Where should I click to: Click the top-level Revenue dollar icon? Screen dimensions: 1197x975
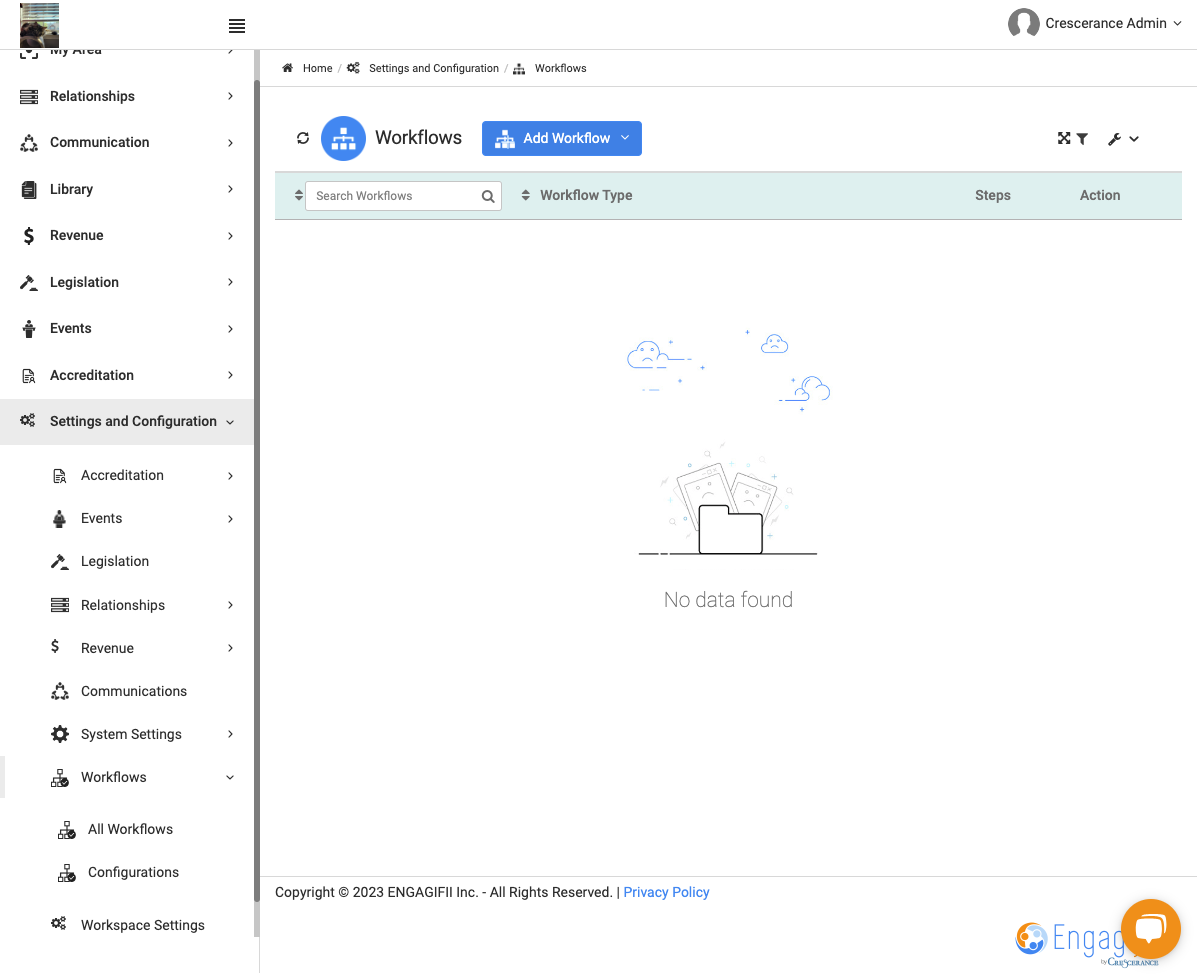tap(29, 236)
